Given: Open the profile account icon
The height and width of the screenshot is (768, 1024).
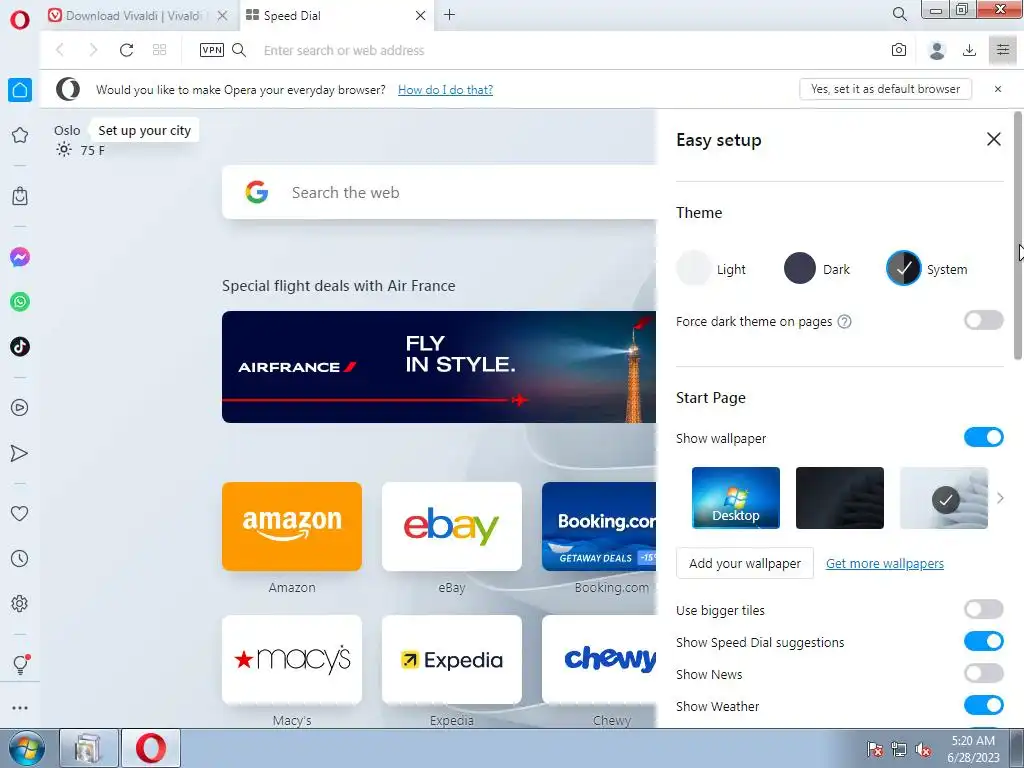Looking at the screenshot, I should click(x=937, y=50).
